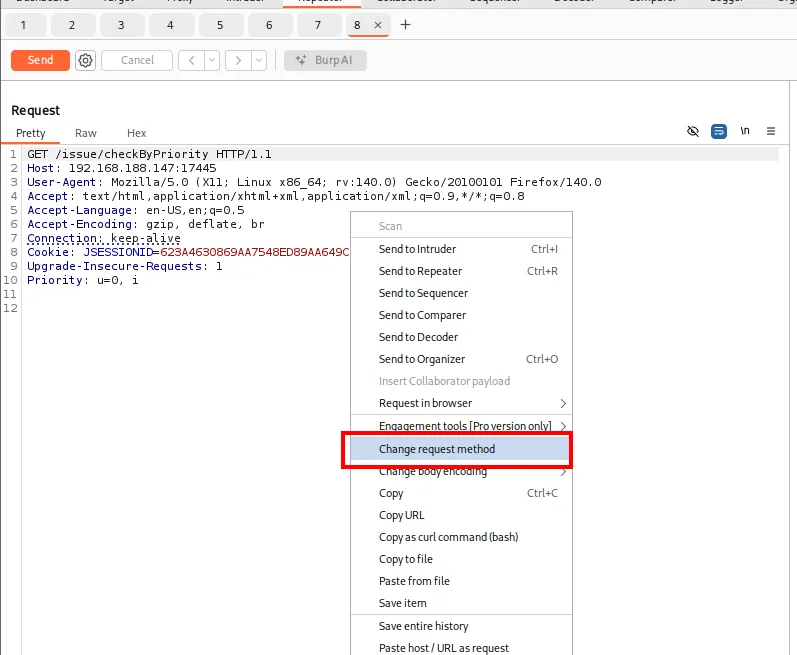Click the Cancel button

(137, 60)
